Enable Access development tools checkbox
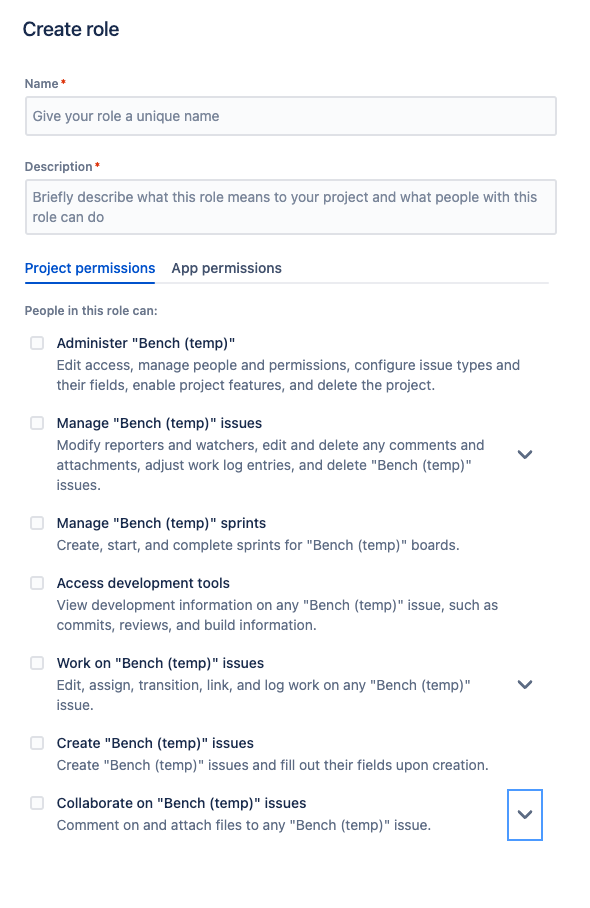Viewport: 590px width, 908px height. click(x=37, y=583)
